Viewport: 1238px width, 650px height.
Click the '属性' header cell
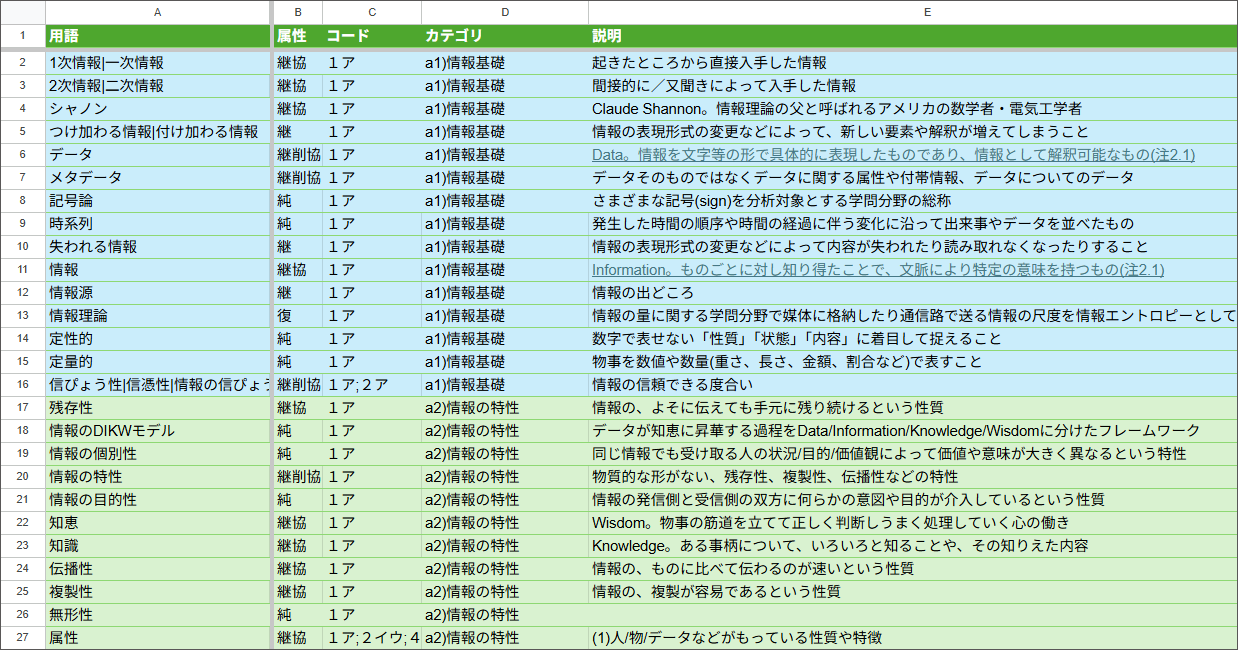298,37
